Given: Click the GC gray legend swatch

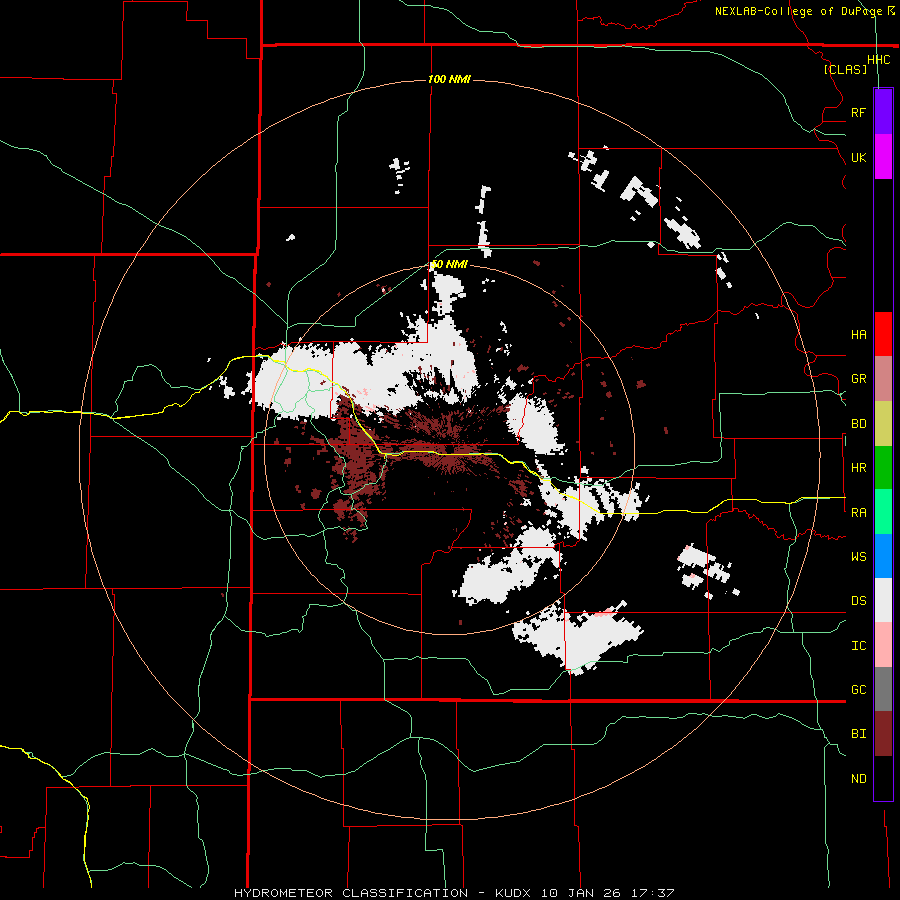Looking at the screenshot, I should 883,689.
